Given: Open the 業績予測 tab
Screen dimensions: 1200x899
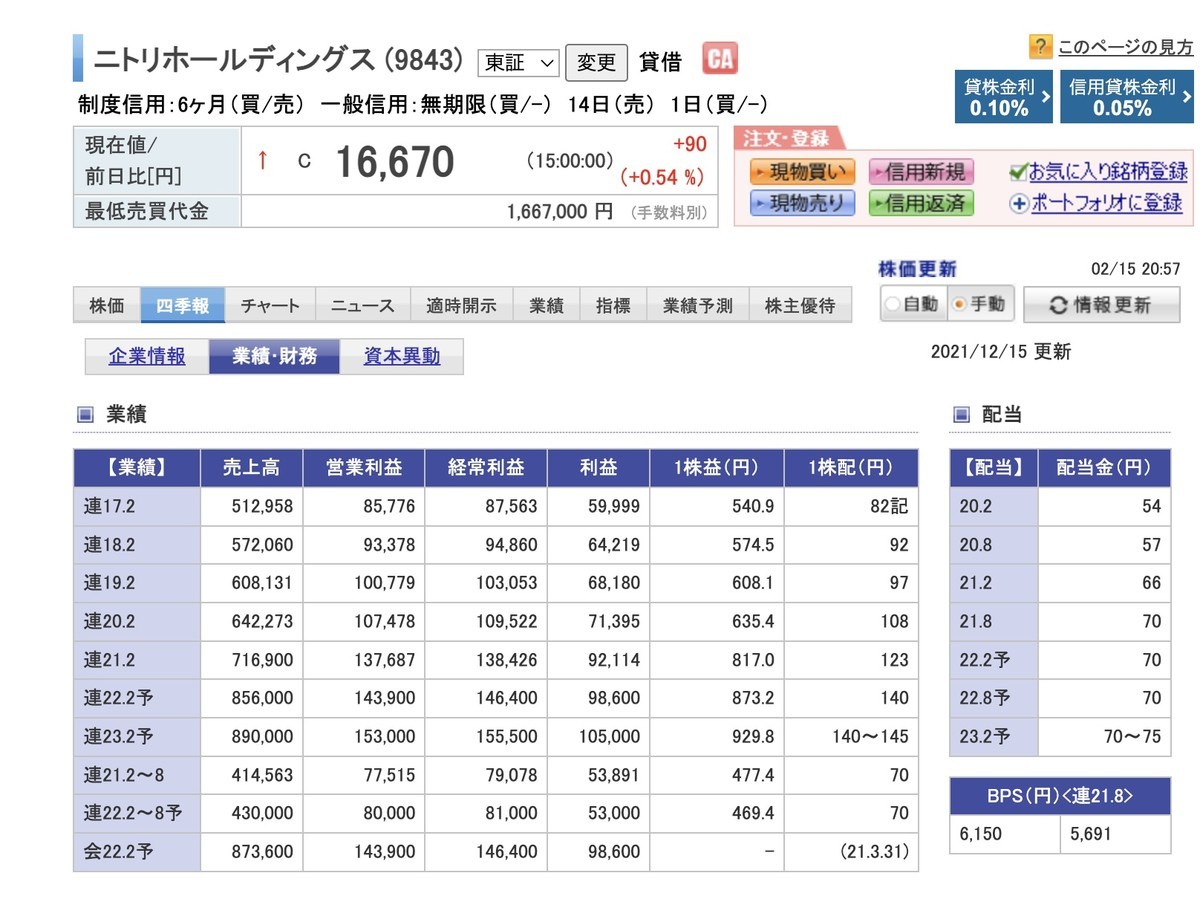Looking at the screenshot, I should [x=697, y=306].
